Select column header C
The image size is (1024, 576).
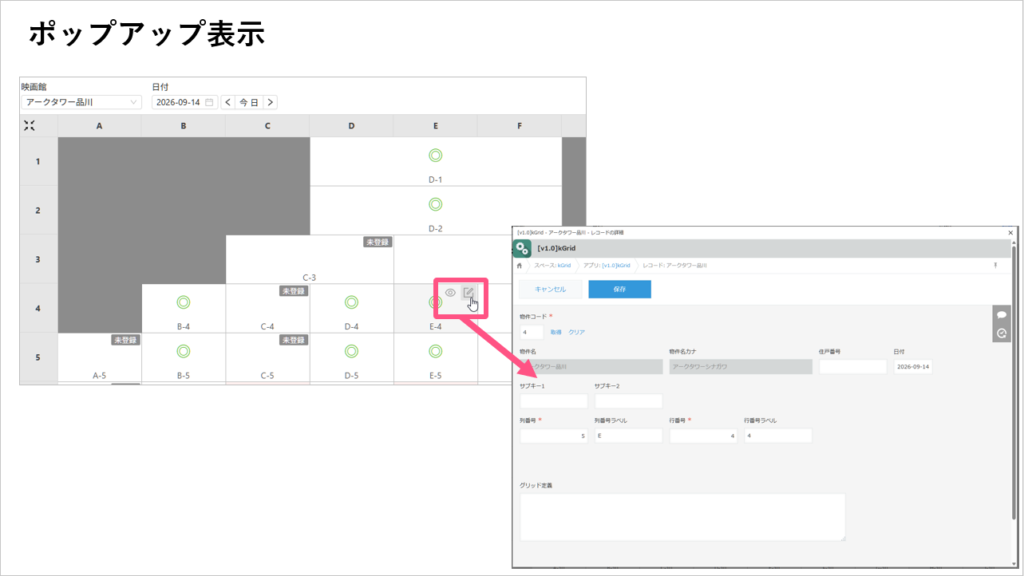(268, 125)
